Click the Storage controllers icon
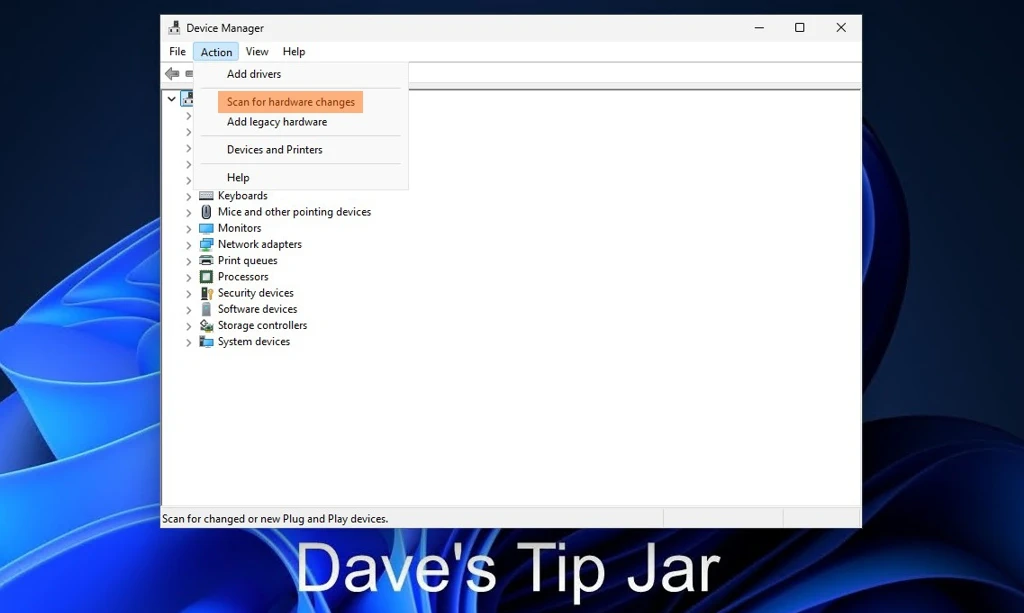This screenshot has width=1024, height=613. (x=206, y=325)
